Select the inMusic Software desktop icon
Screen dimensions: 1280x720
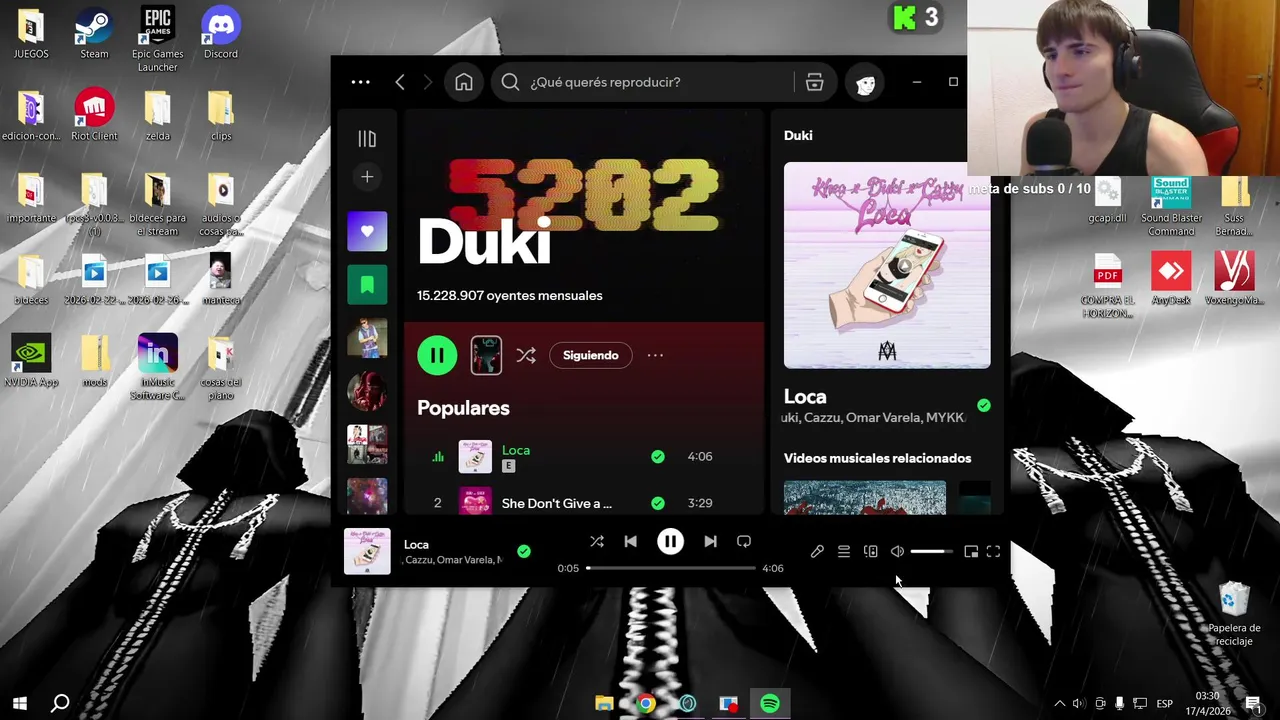tap(157, 367)
